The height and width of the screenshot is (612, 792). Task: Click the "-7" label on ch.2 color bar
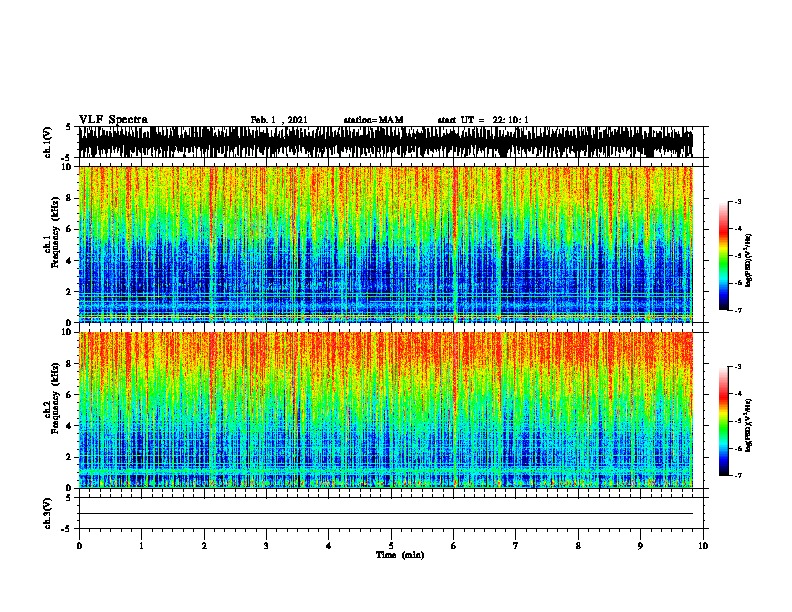pyautogui.click(x=737, y=476)
